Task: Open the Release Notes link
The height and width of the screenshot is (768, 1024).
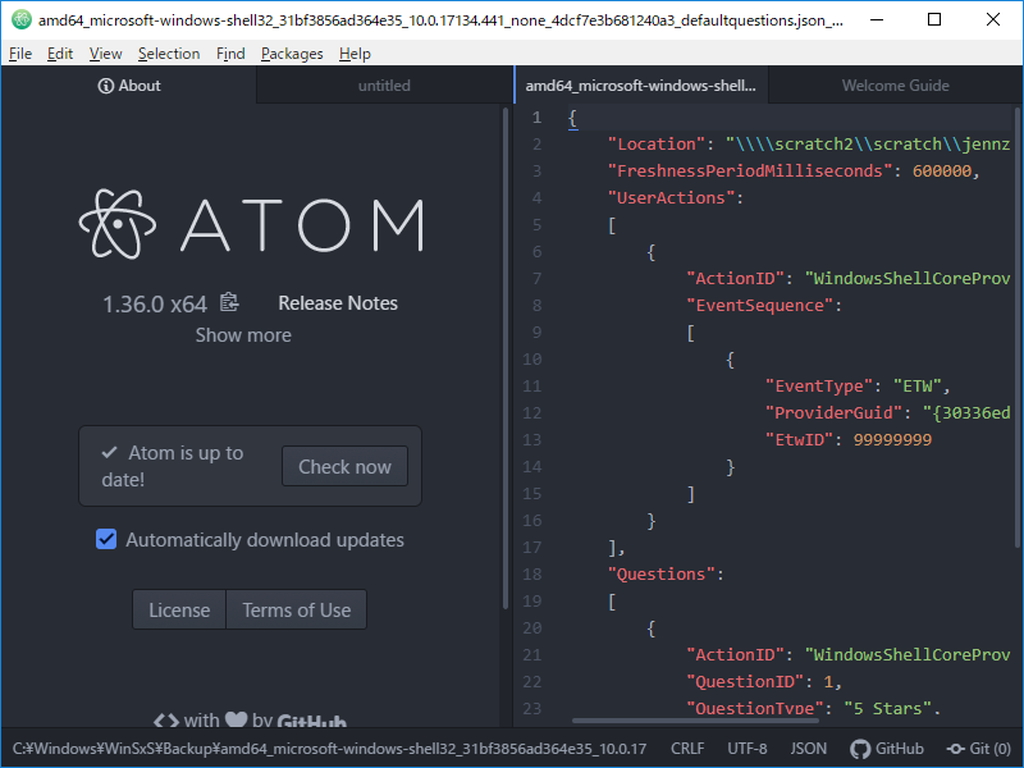Action: pyautogui.click(x=337, y=302)
